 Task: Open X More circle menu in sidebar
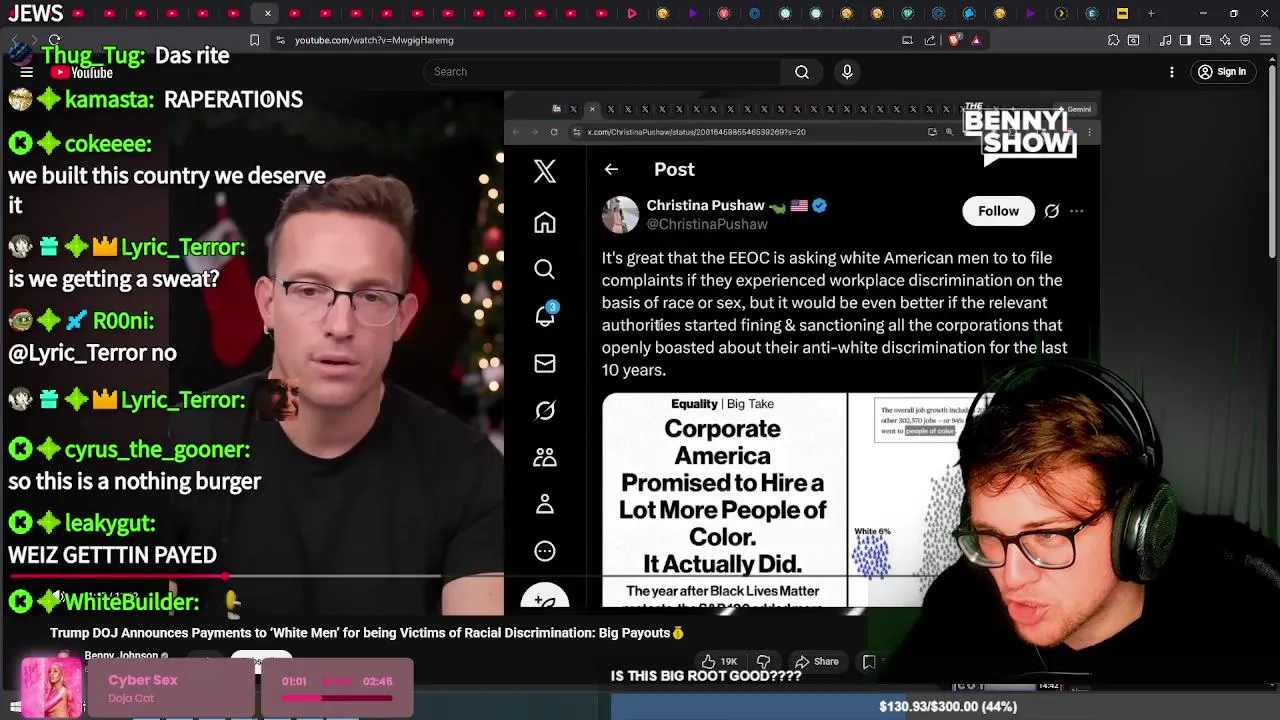pos(545,551)
